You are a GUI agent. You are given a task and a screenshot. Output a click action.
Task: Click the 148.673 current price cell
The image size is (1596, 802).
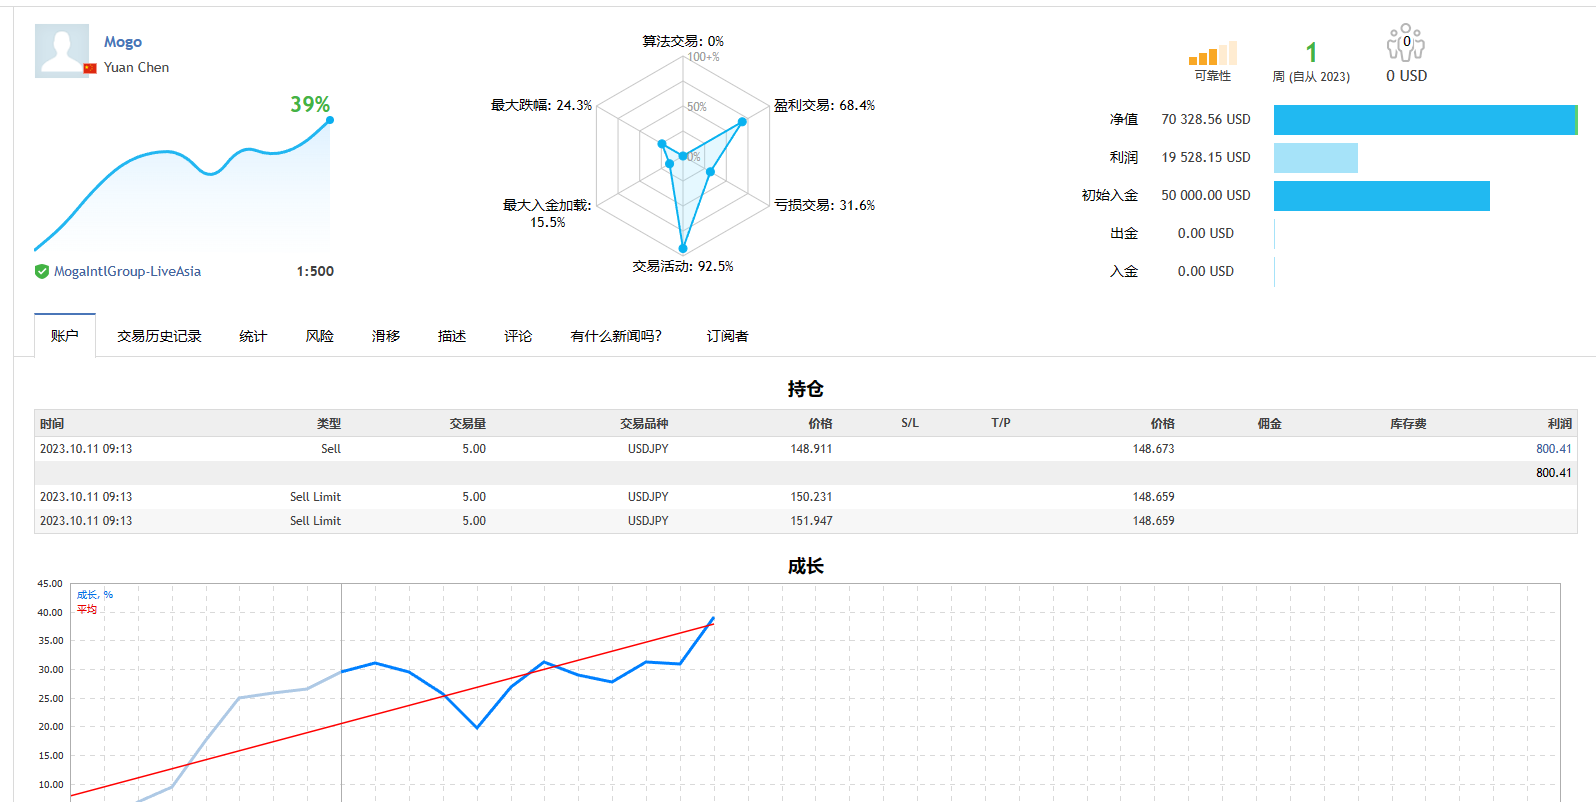click(1153, 449)
